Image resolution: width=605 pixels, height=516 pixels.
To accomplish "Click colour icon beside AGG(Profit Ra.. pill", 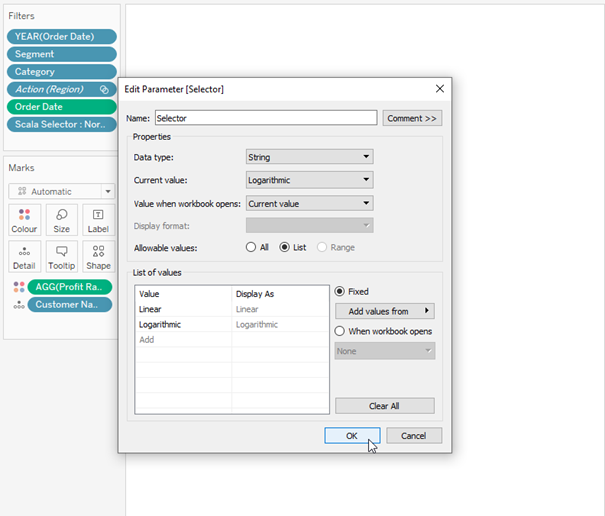I will [x=19, y=287].
